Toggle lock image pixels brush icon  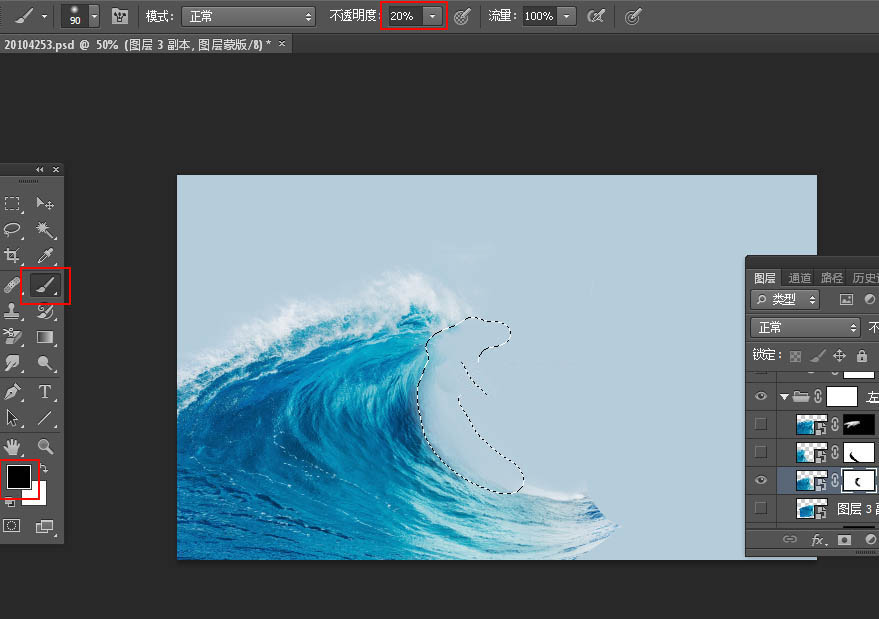pos(818,355)
